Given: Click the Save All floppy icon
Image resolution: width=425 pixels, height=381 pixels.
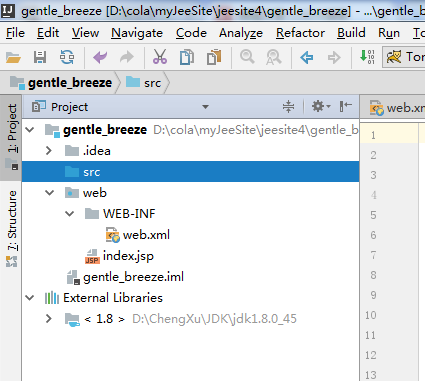Looking at the screenshot, I should click(40, 57).
